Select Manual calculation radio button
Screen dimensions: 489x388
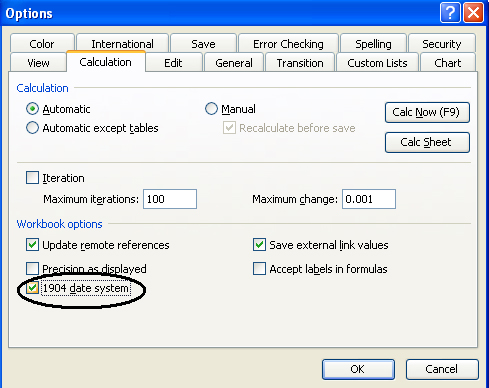click(x=211, y=109)
